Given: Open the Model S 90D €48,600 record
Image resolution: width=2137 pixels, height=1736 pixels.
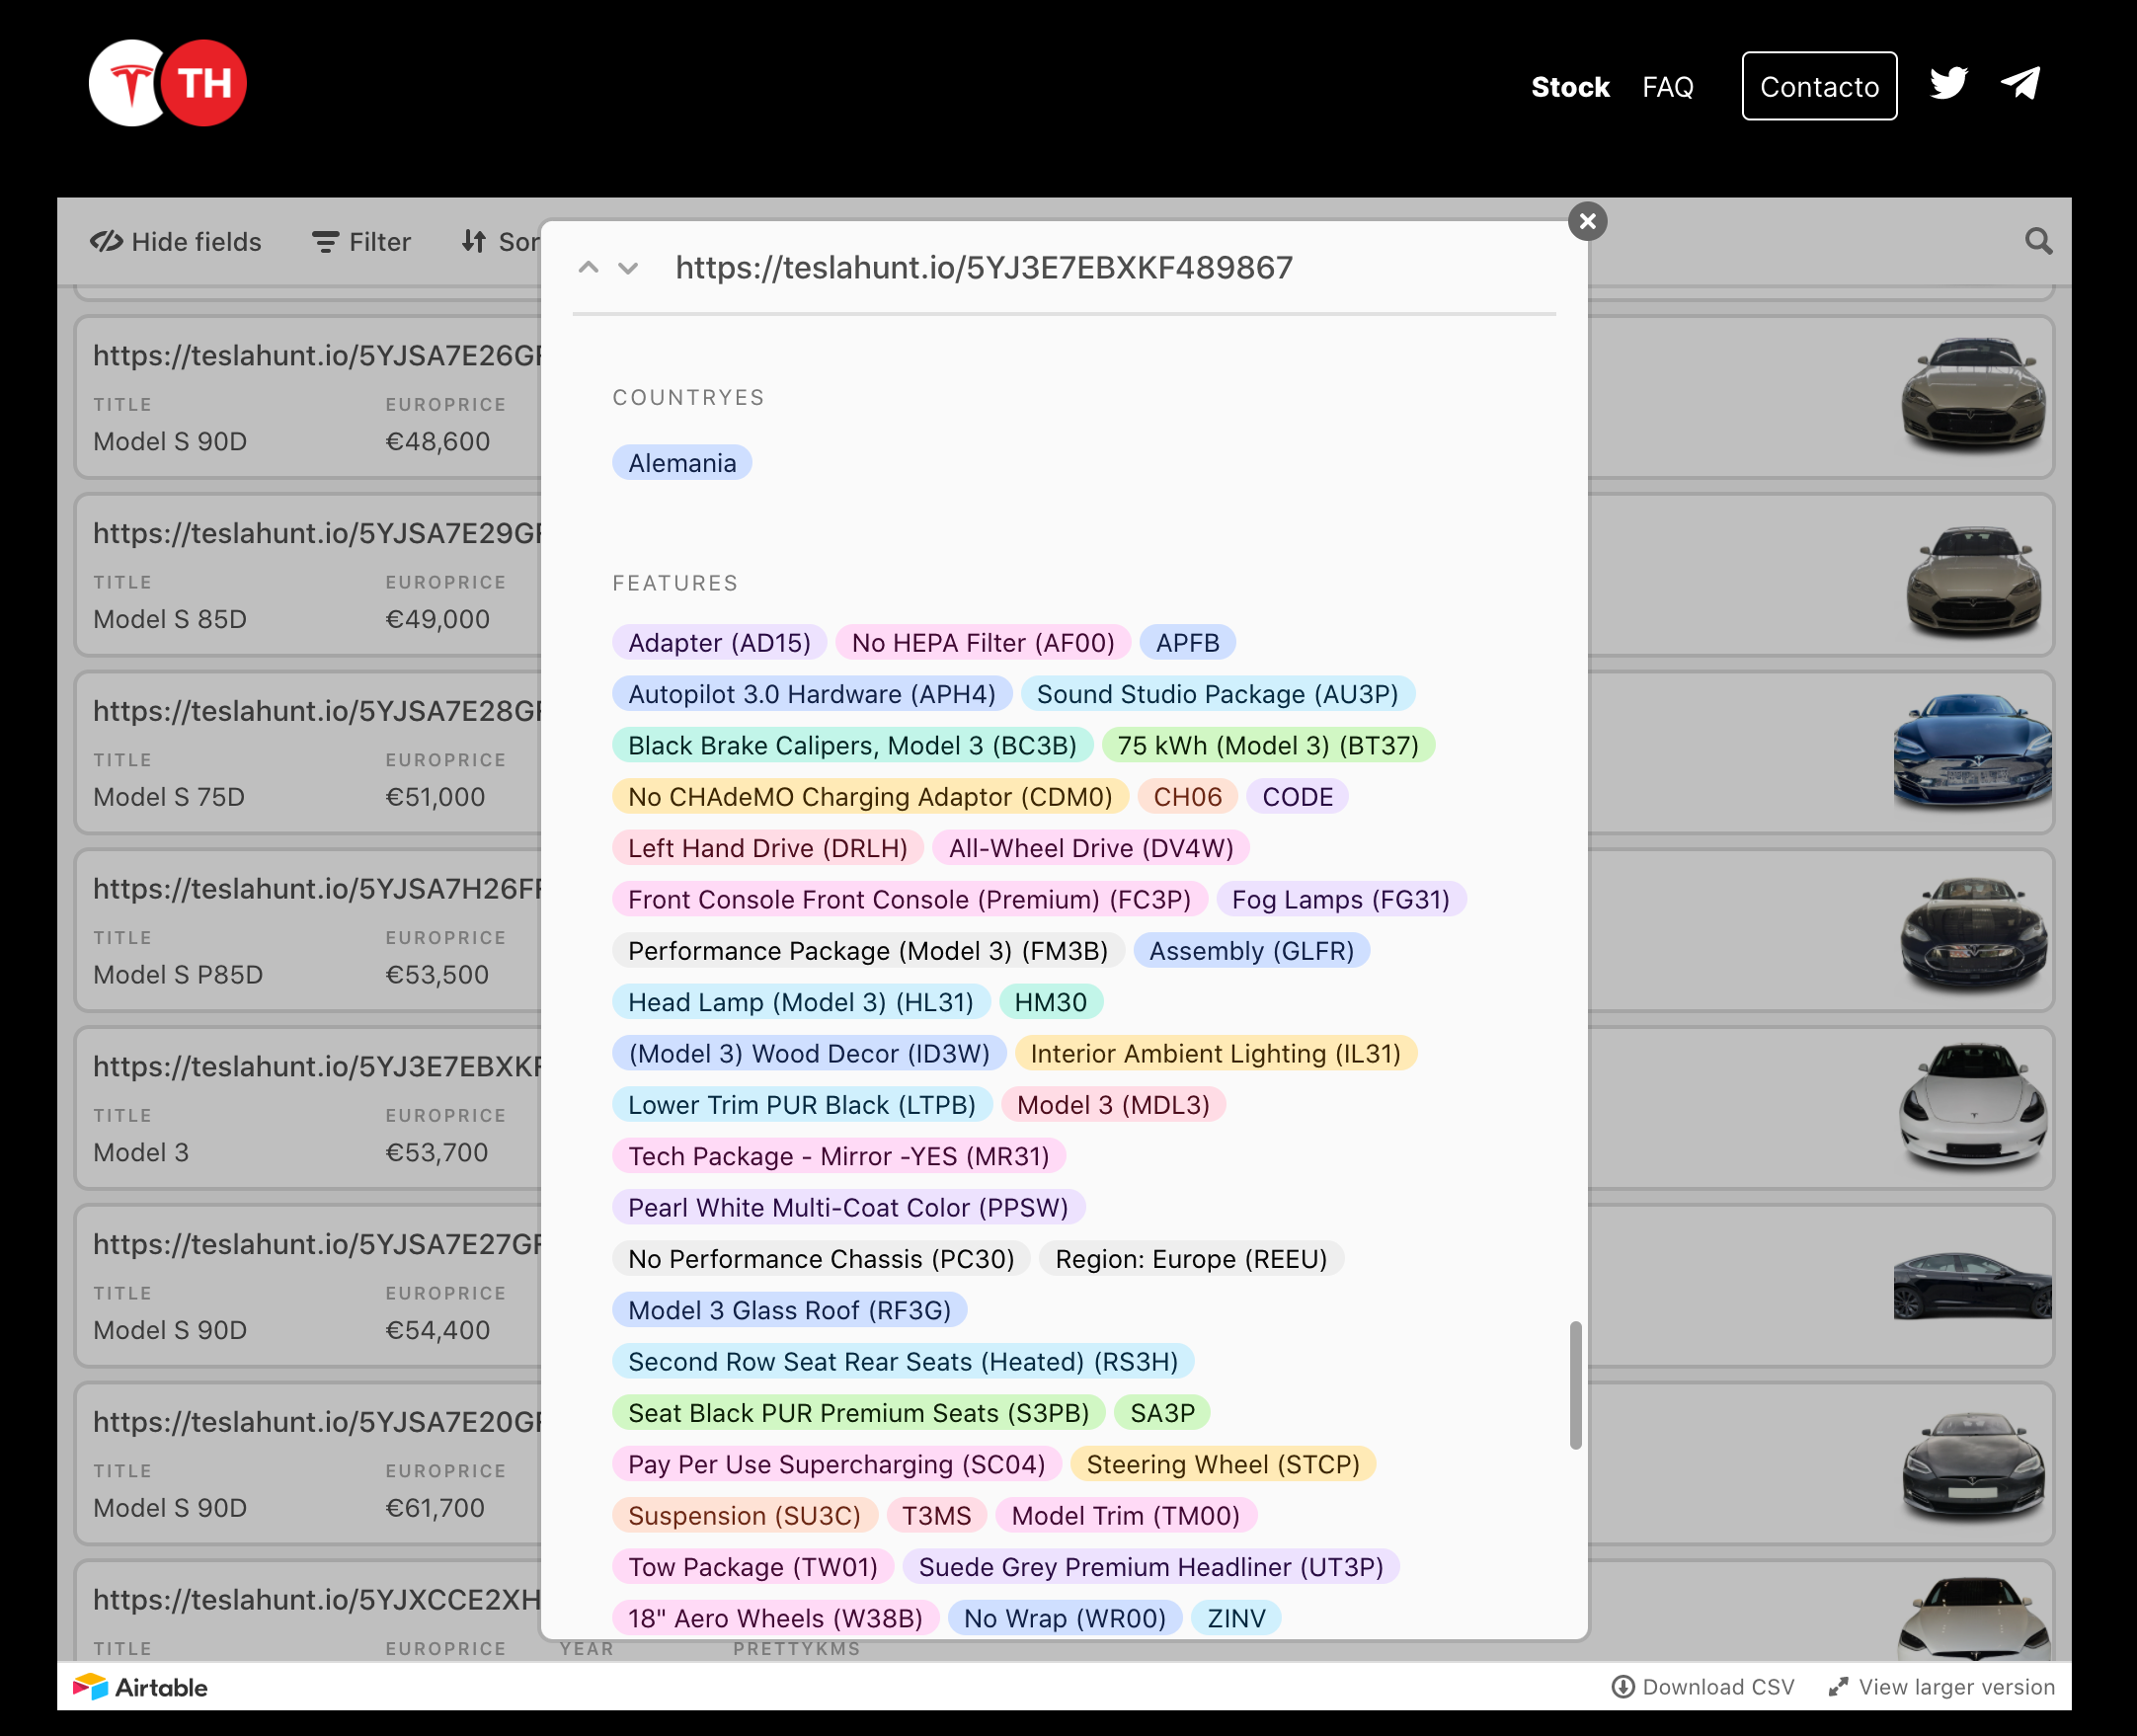Looking at the screenshot, I should tap(310, 398).
